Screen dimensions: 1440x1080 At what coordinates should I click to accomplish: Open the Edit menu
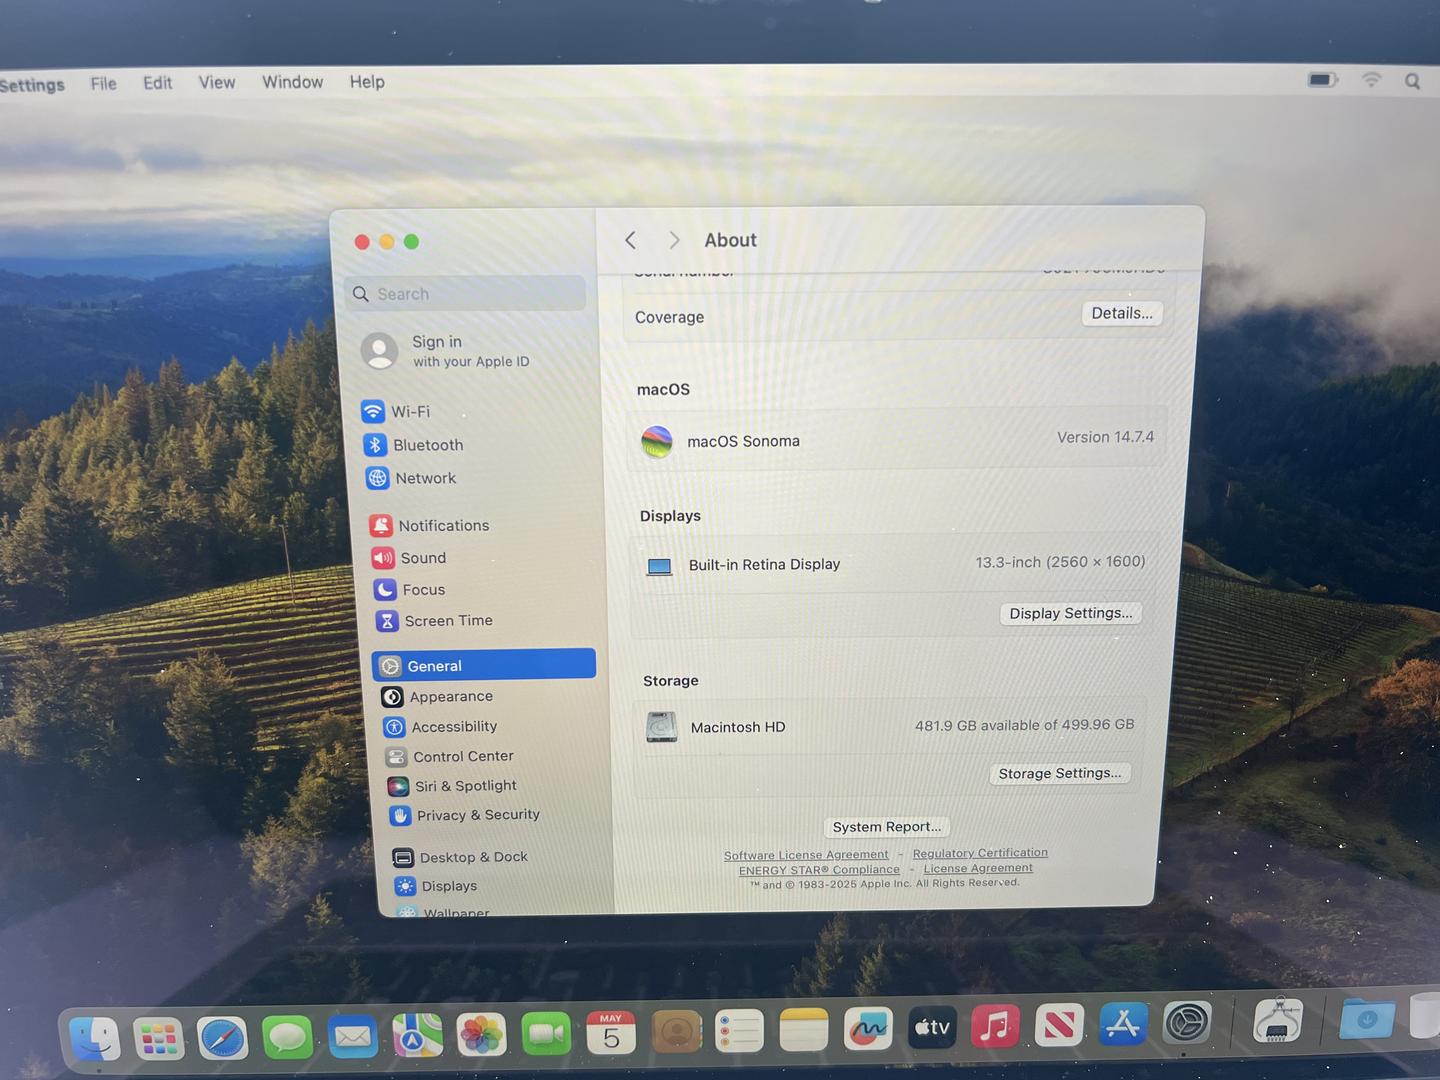(x=157, y=82)
